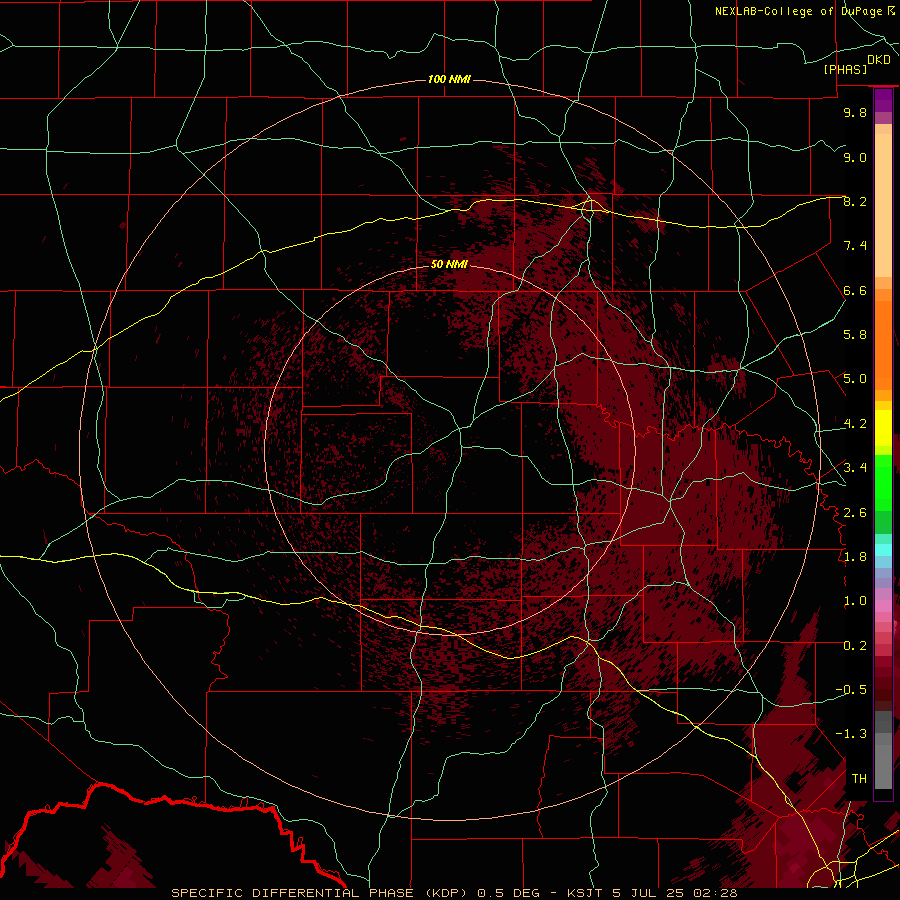
Task: Select the bright green segment of color bar
Action: pos(883,482)
